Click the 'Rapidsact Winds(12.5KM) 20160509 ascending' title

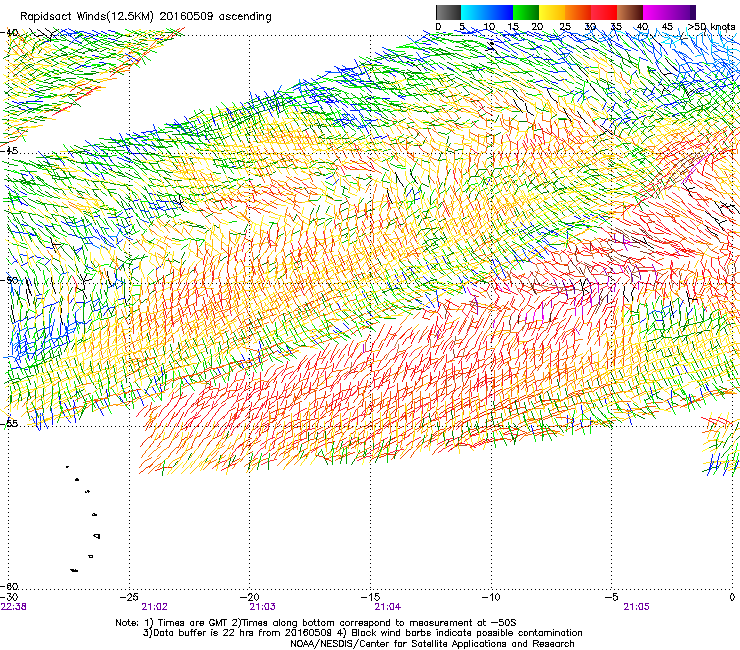(146, 17)
